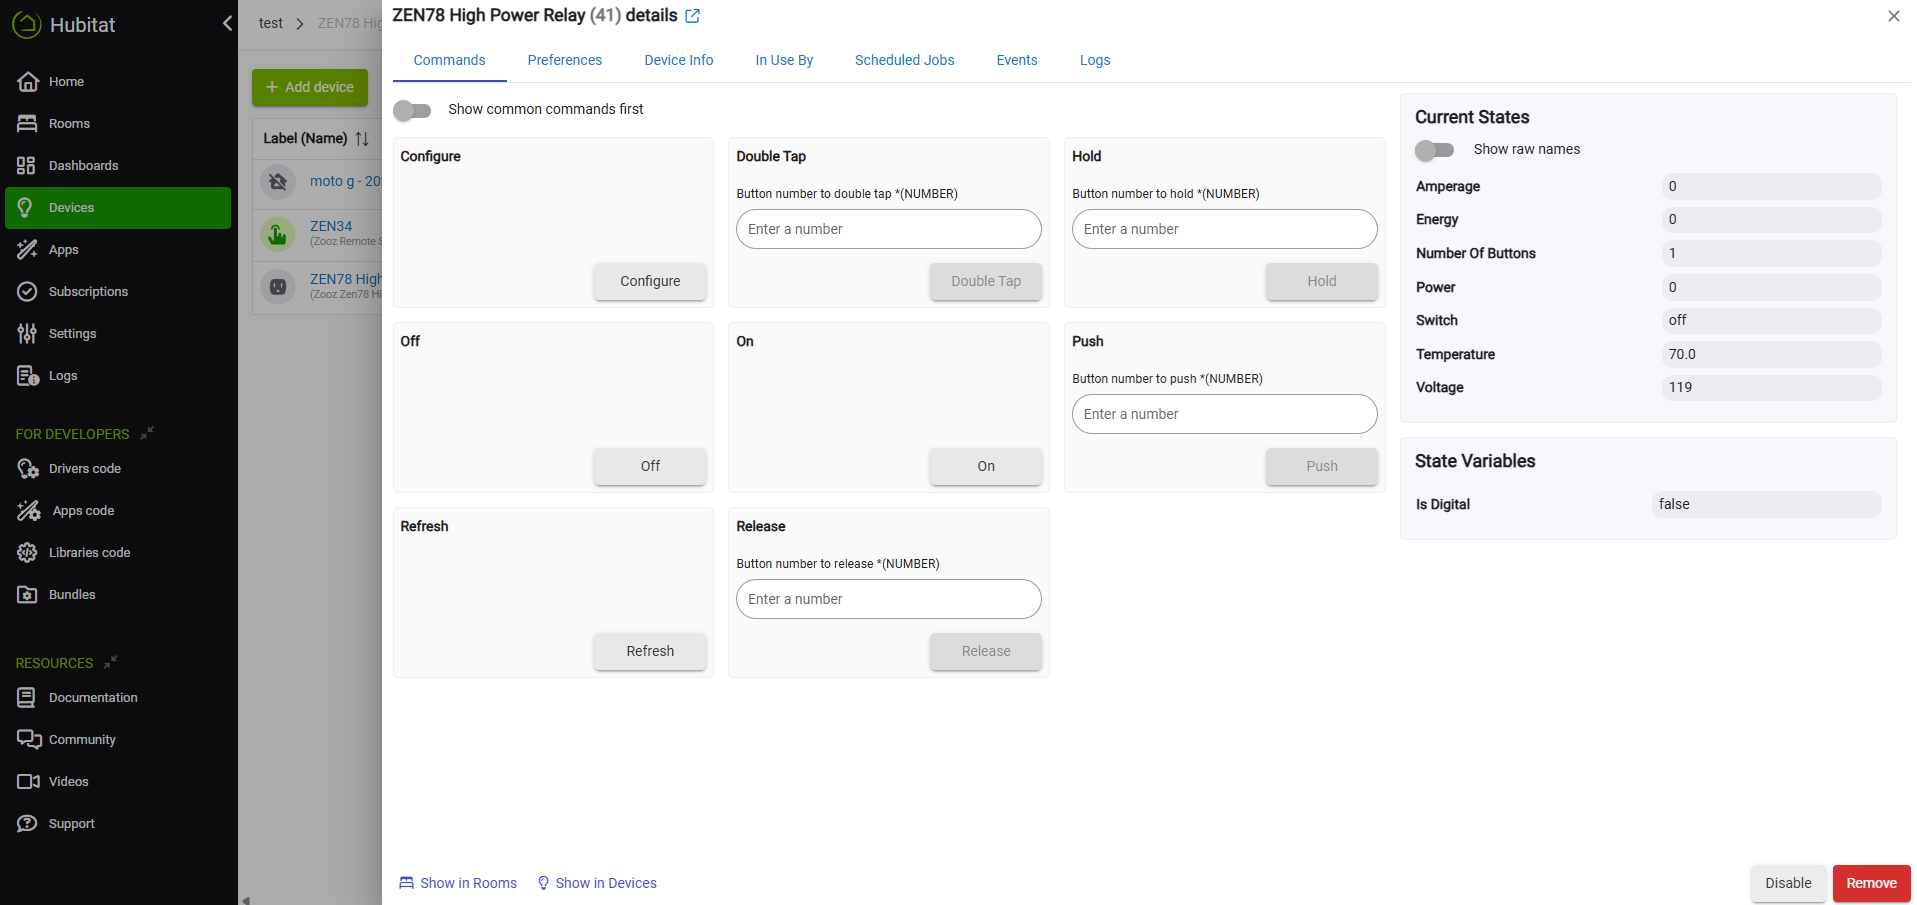
Task: Click the Hold button
Action: tap(1322, 281)
